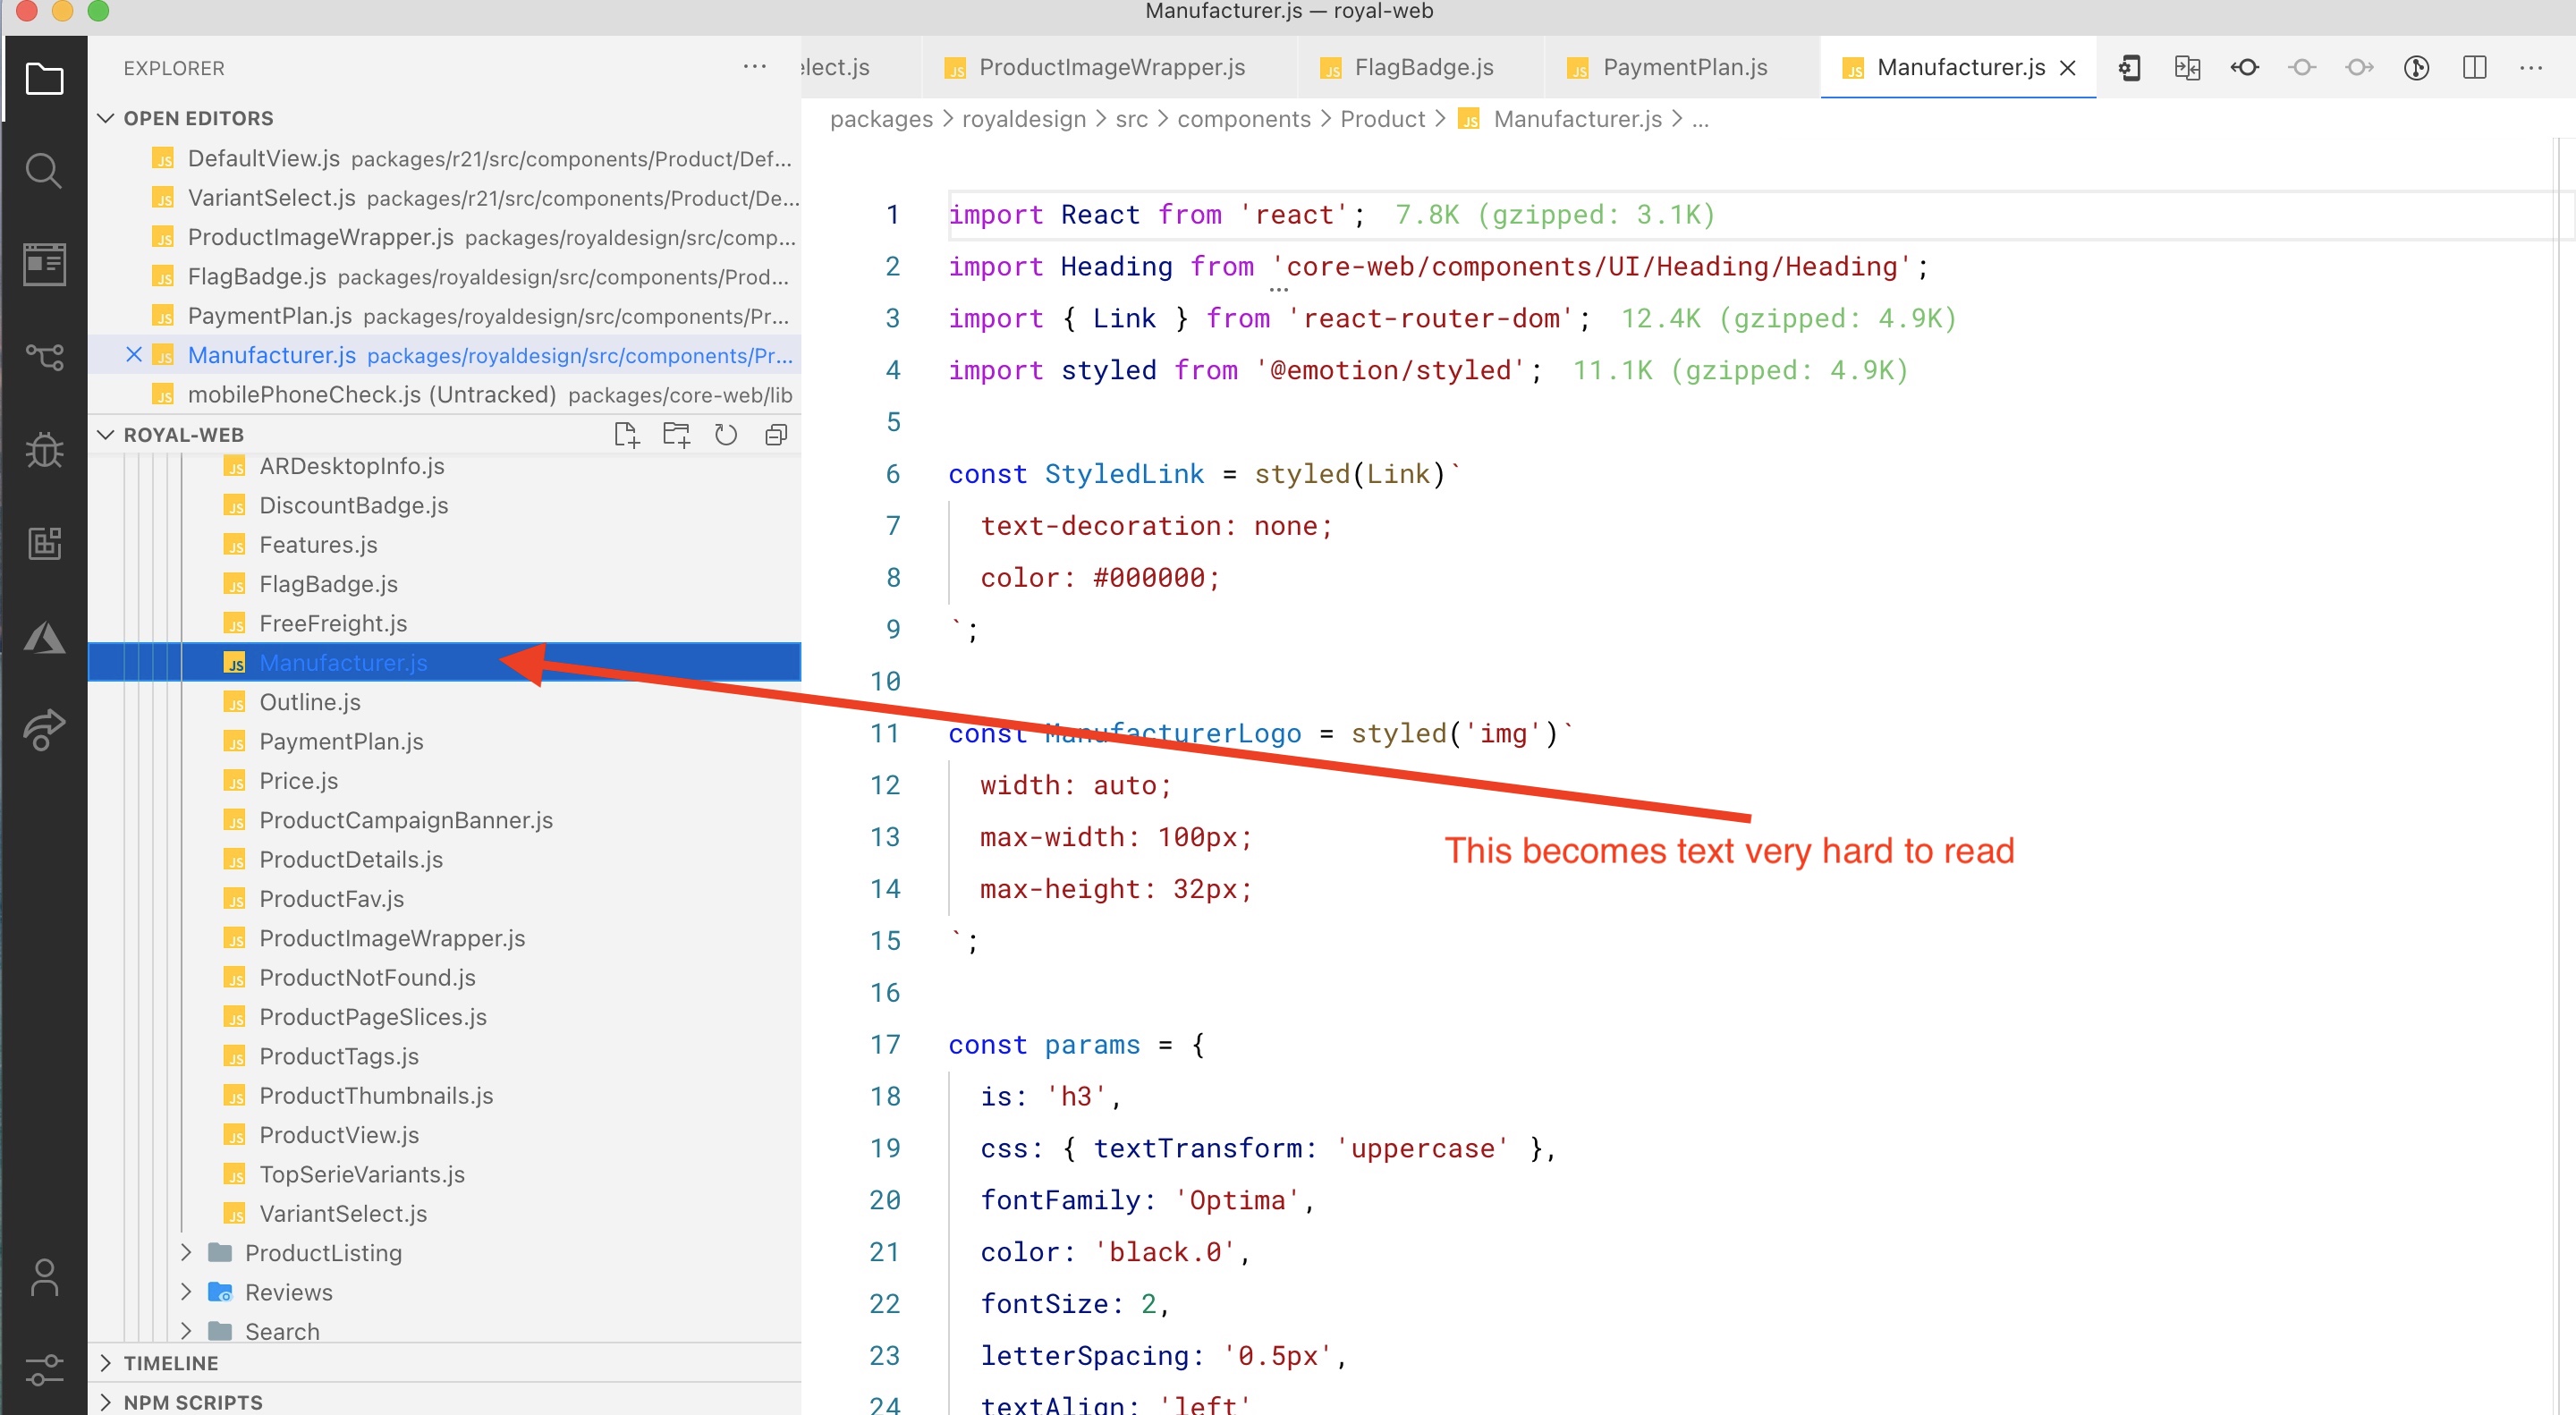
Task: Close the Manufacturer.js tab
Action: [x=2068, y=68]
